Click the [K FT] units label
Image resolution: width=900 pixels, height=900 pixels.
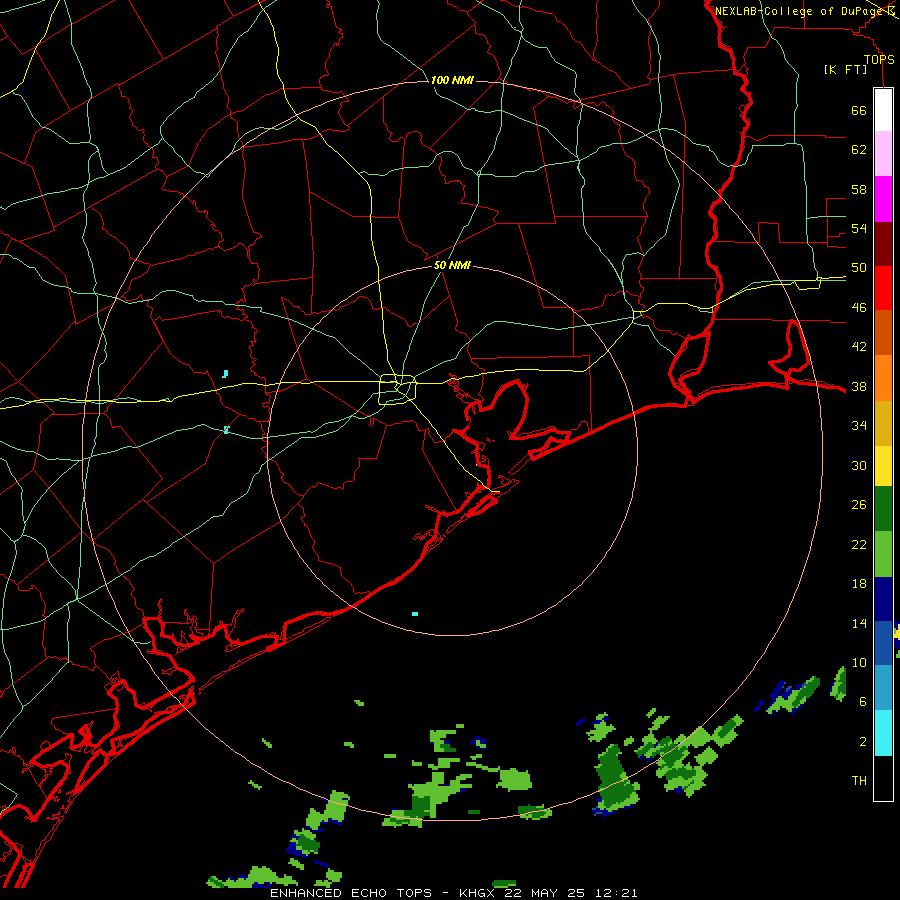(845, 69)
